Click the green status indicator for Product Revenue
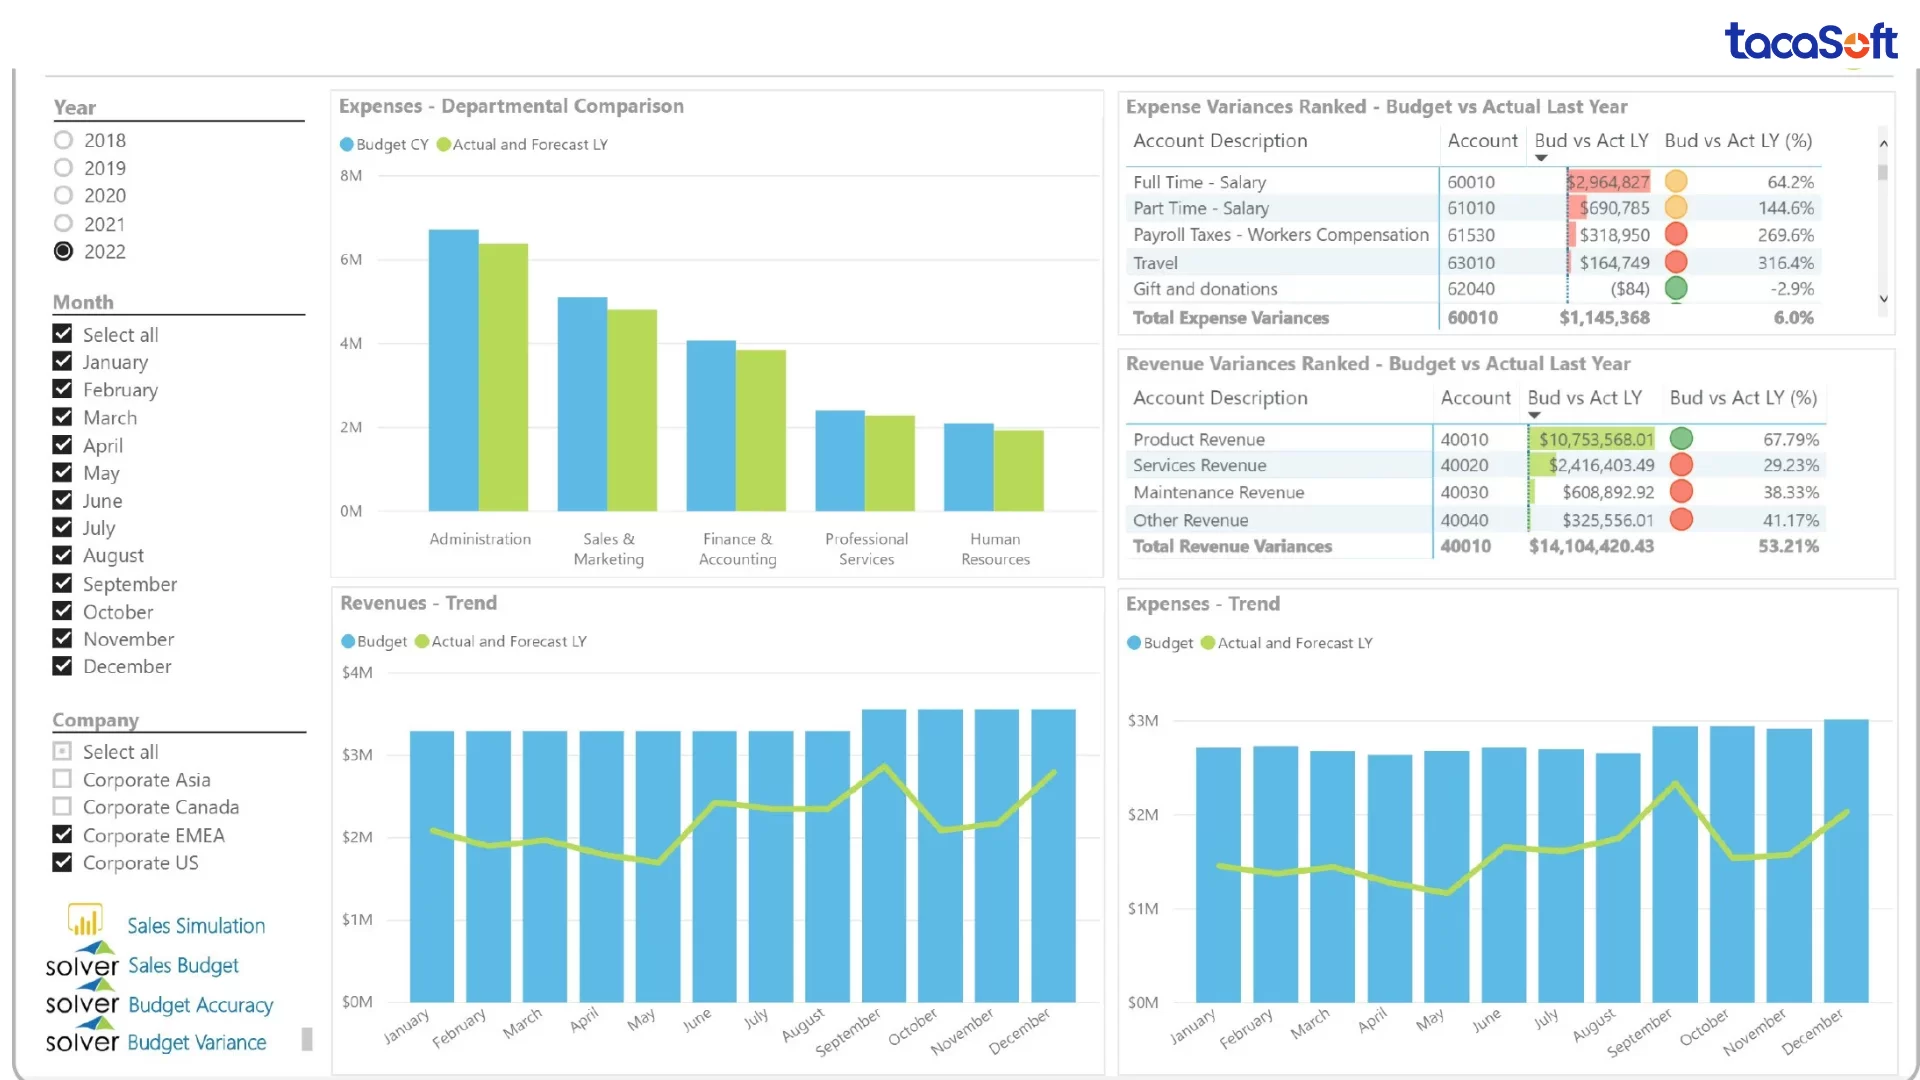Viewport: 1920px width, 1080px height. tap(1681, 439)
